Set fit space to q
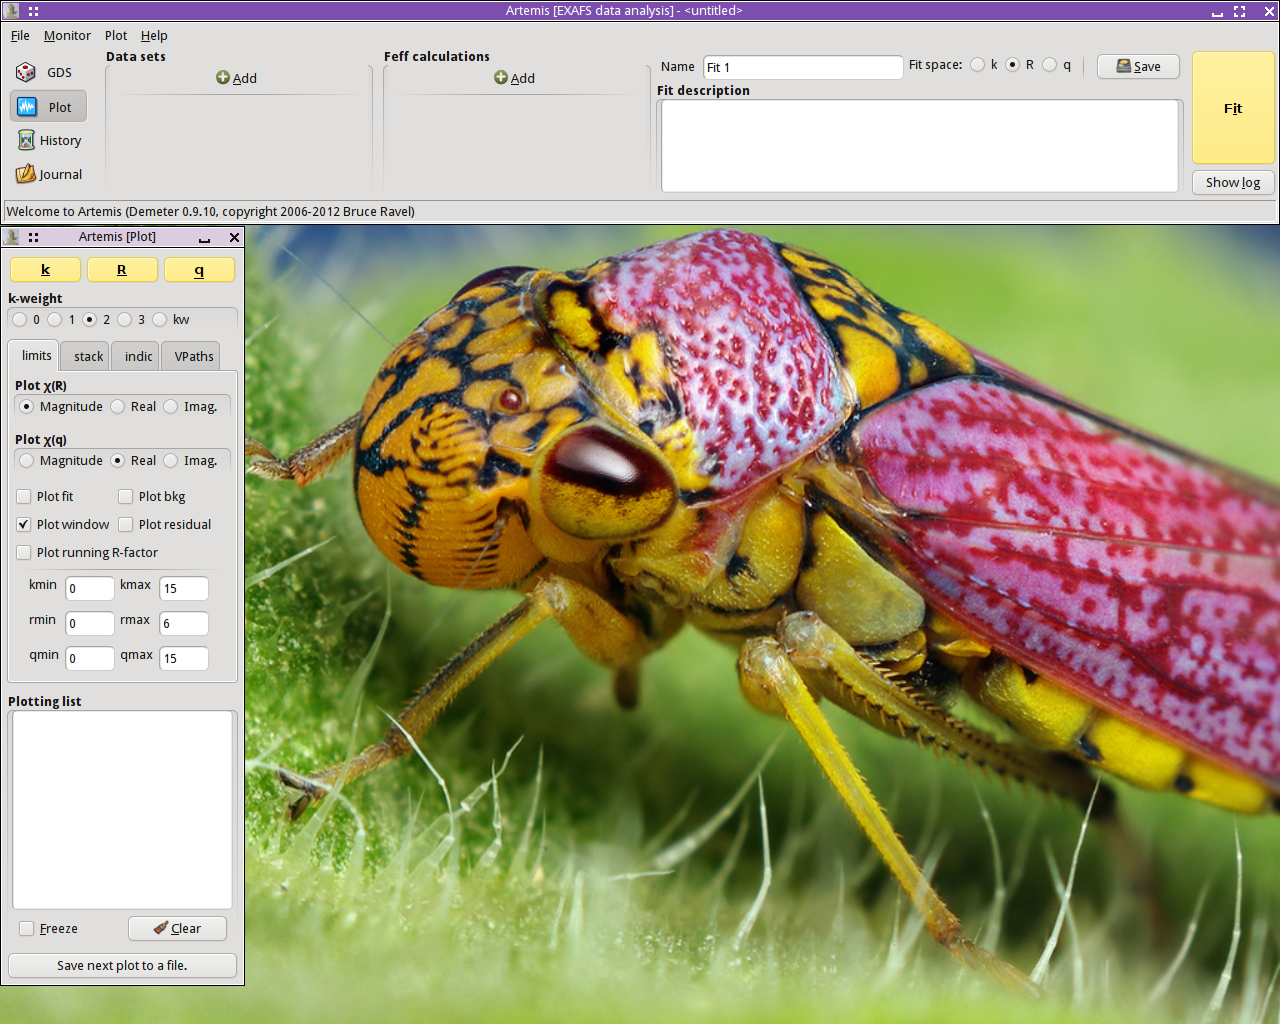Image resolution: width=1280 pixels, height=1024 pixels. point(1057,65)
